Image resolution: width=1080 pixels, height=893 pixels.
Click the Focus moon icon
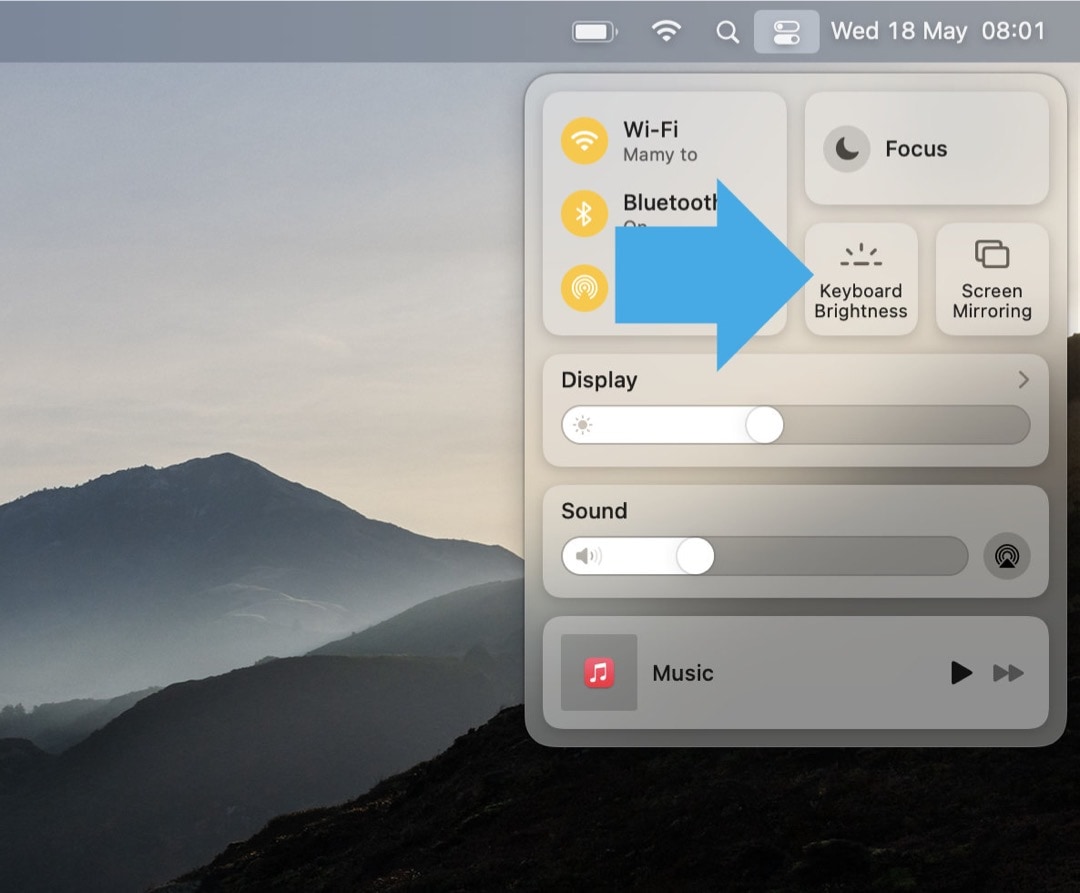point(846,148)
